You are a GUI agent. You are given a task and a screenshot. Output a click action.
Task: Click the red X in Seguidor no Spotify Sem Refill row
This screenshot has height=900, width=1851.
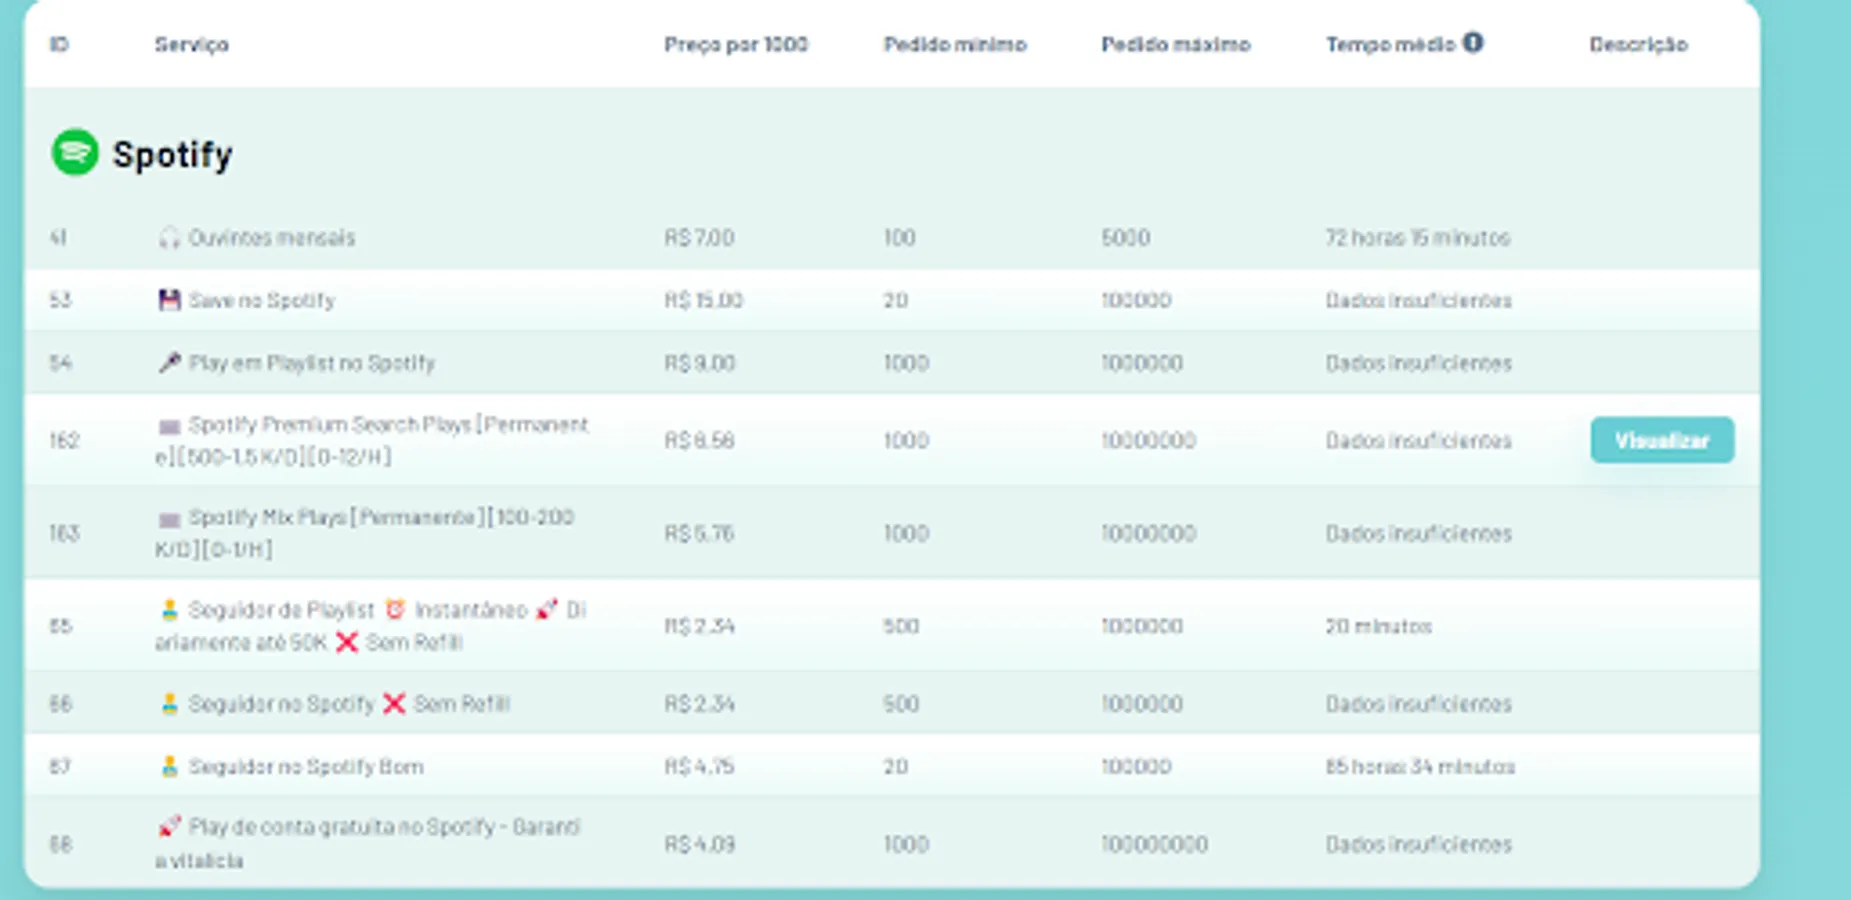394,704
